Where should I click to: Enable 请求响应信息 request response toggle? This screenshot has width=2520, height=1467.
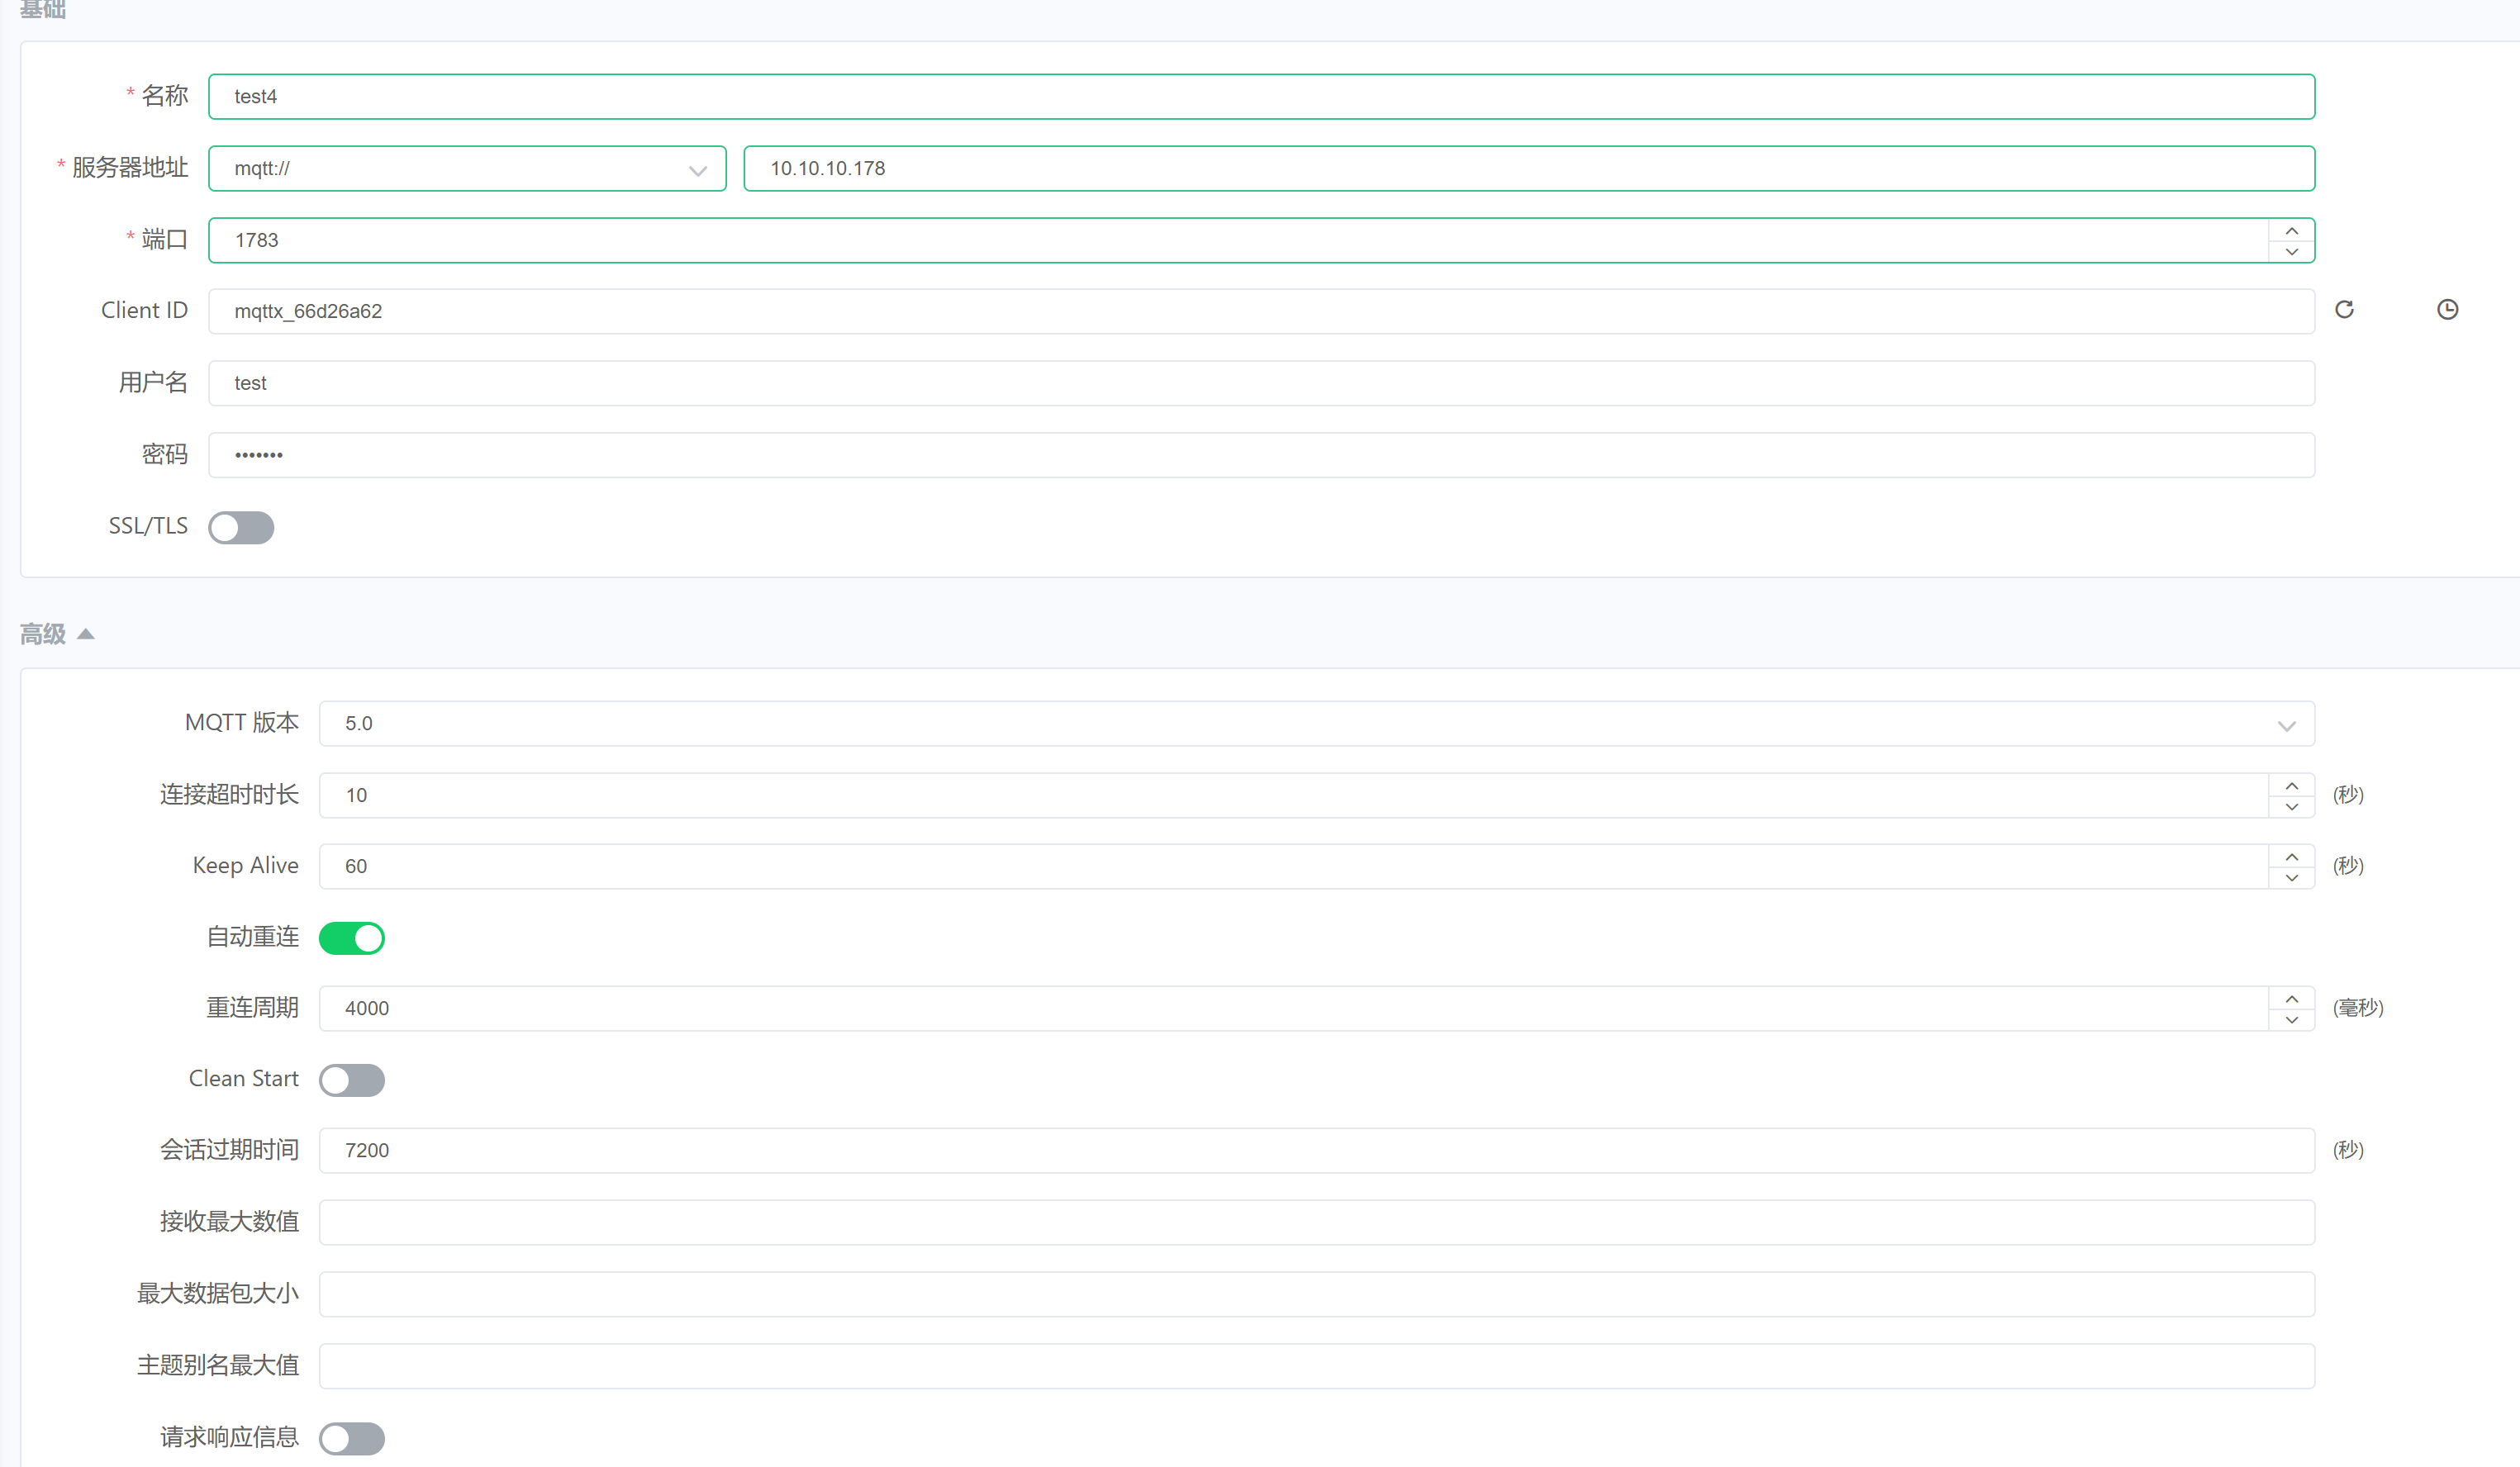click(351, 1438)
